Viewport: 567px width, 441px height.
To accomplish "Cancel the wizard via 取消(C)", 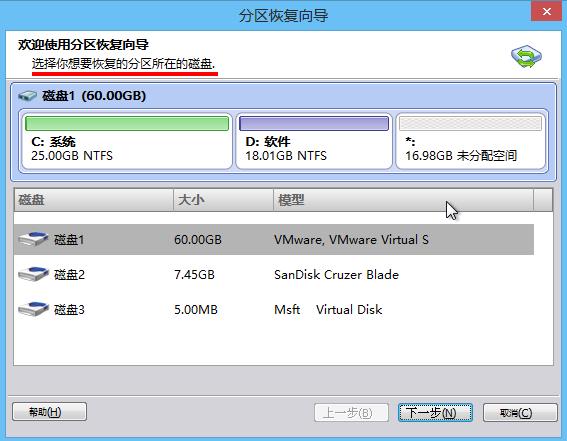I will [x=520, y=412].
